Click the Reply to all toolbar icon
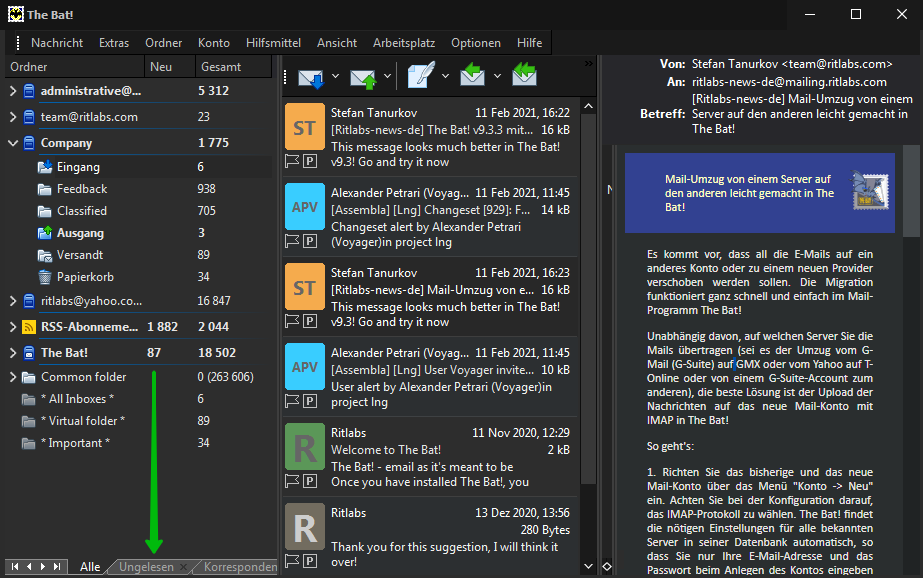The height and width of the screenshot is (578, 923). [524, 75]
